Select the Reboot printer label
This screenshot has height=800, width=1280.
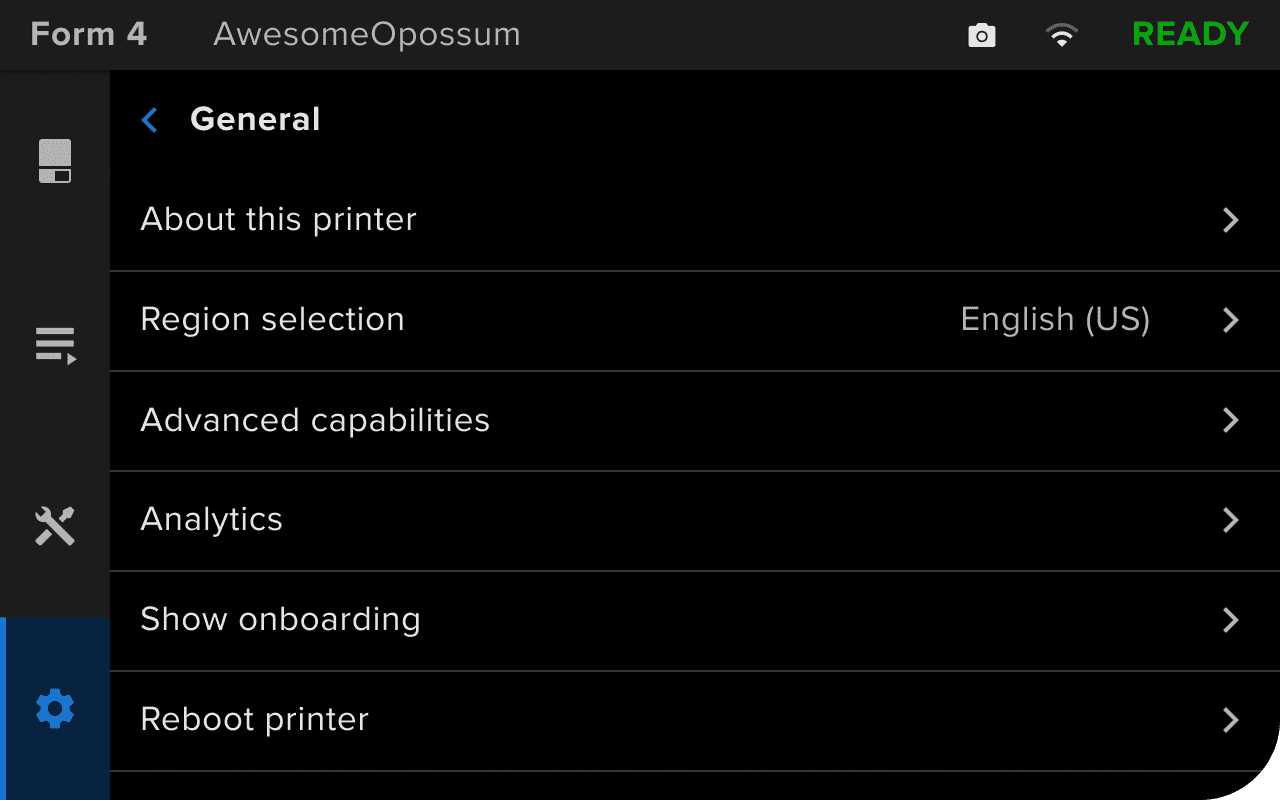(x=255, y=720)
